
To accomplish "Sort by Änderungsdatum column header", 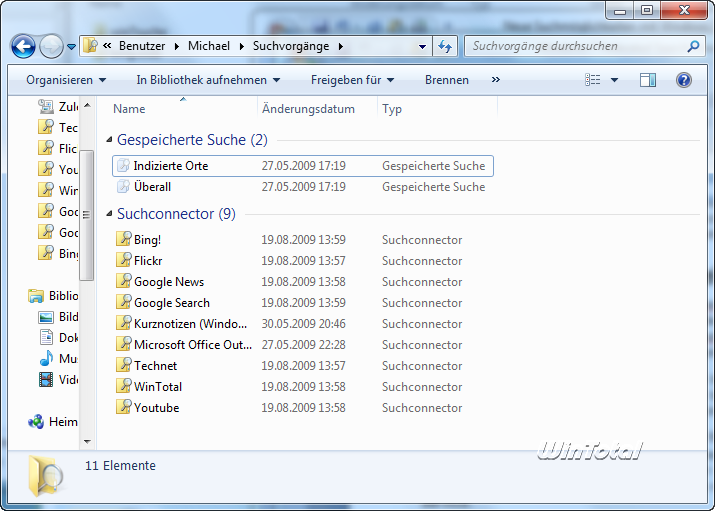I will point(308,109).
